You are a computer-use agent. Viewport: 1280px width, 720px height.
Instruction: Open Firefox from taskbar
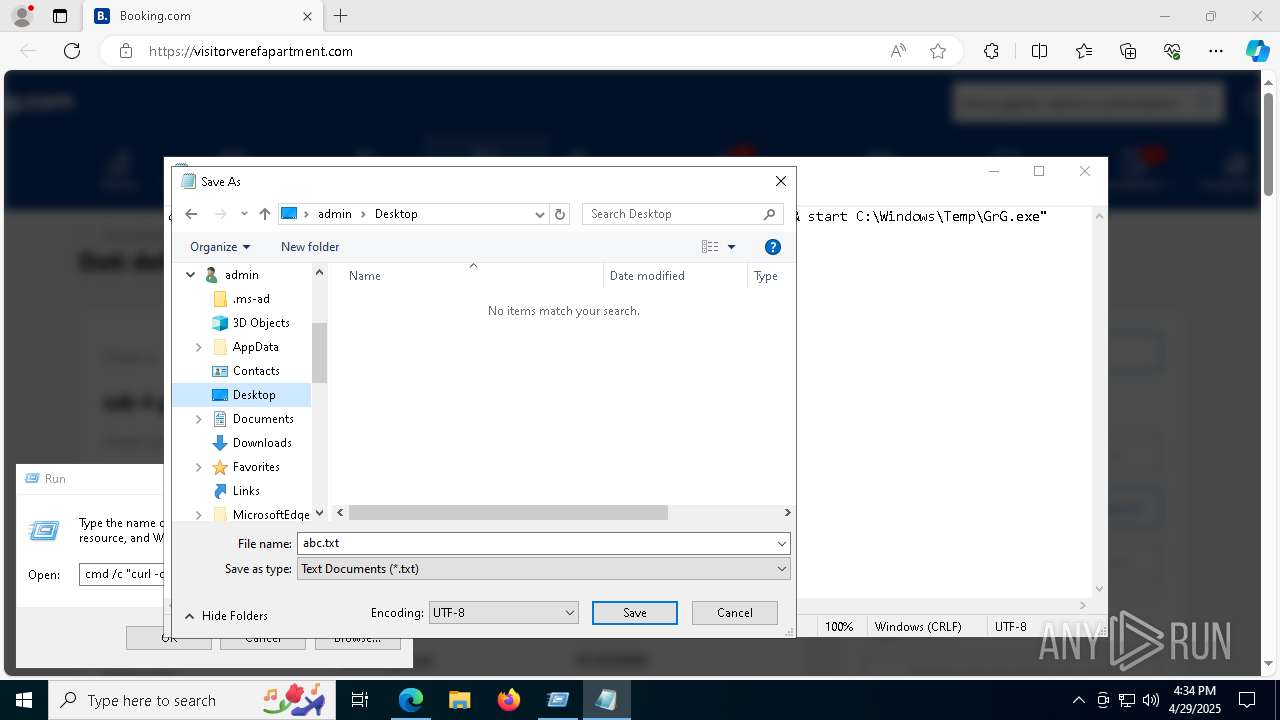point(508,700)
